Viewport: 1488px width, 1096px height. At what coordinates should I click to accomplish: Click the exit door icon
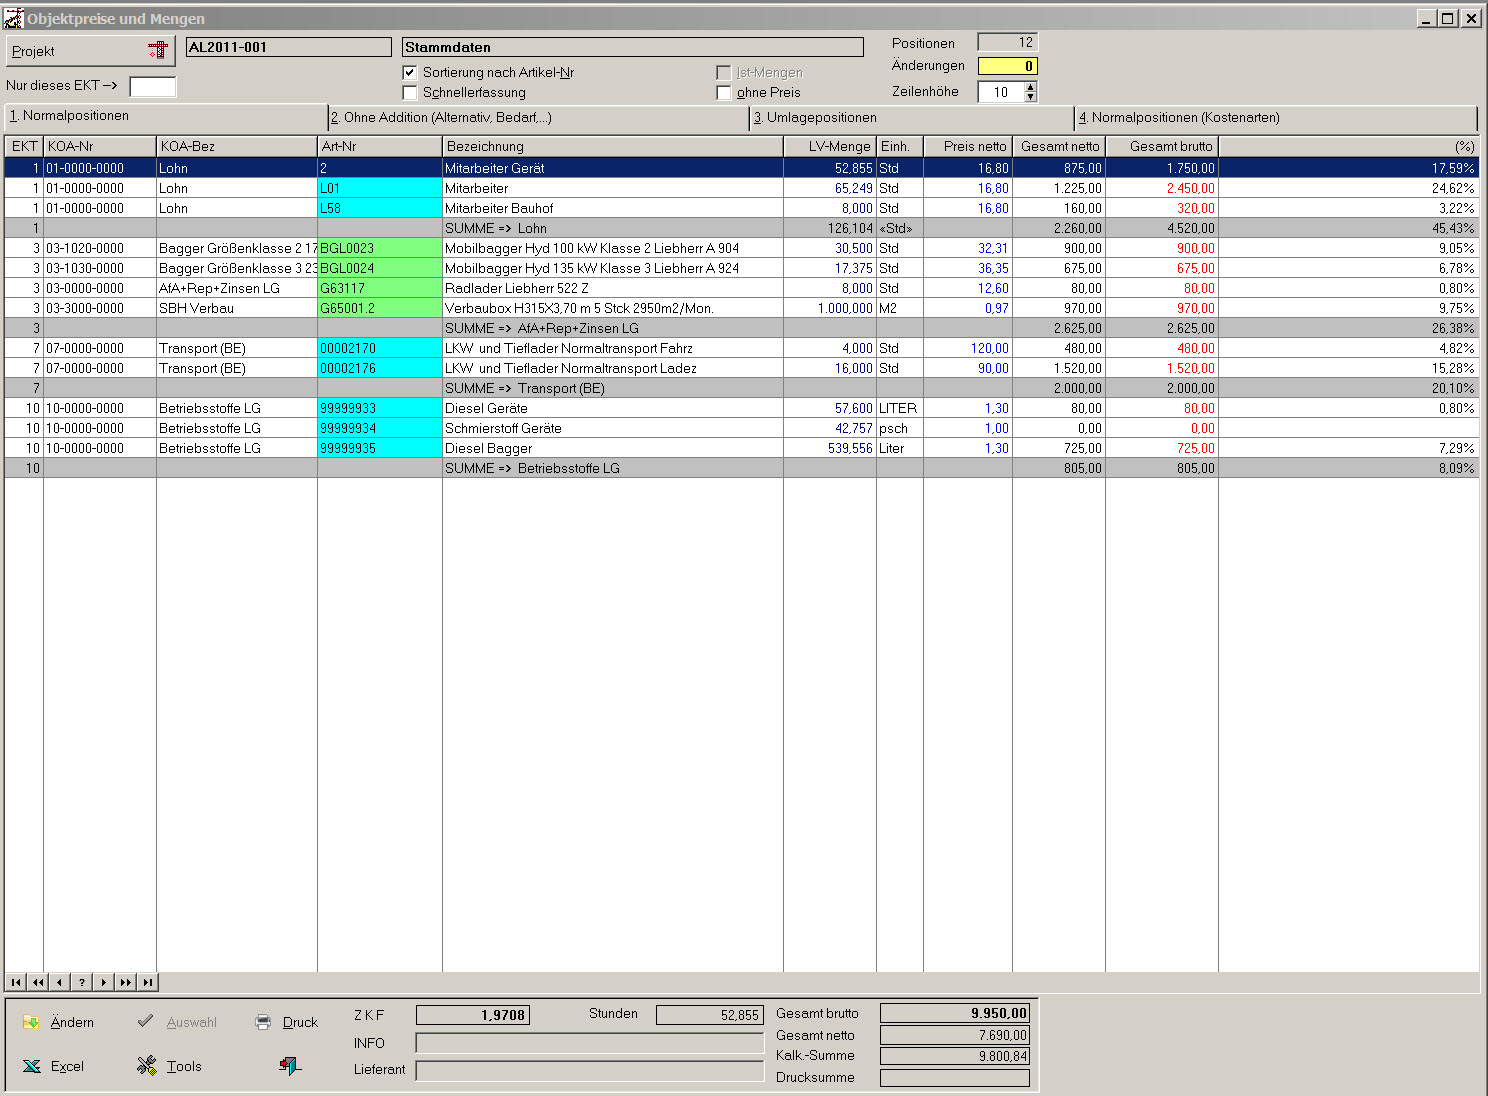point(289,1066)
